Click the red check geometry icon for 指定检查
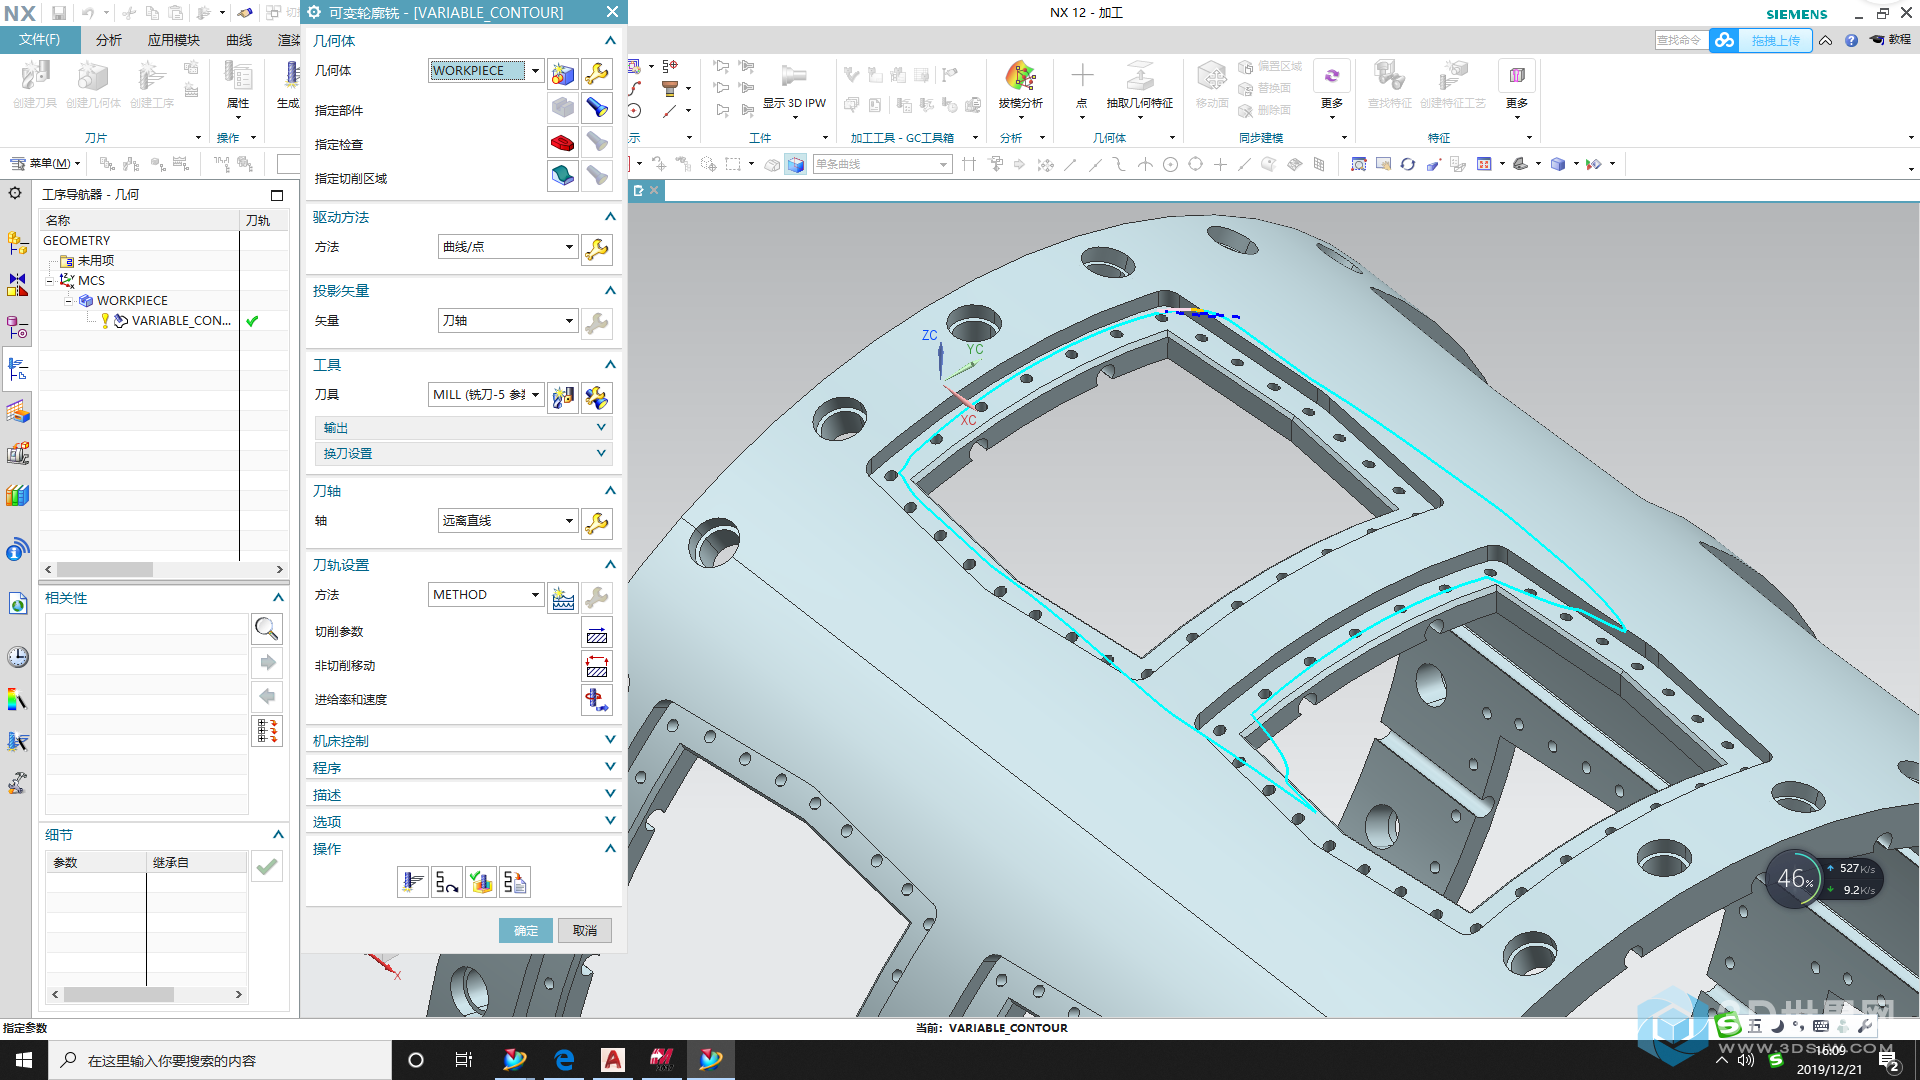The height and width of the screenshot is (1080, 1920). [563, 142]
